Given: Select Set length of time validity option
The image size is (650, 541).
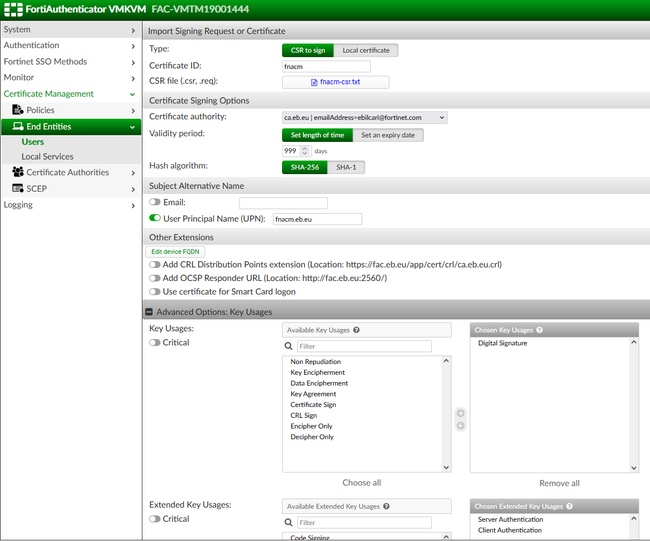Looking at the screenshot, I should pos(317,135).
